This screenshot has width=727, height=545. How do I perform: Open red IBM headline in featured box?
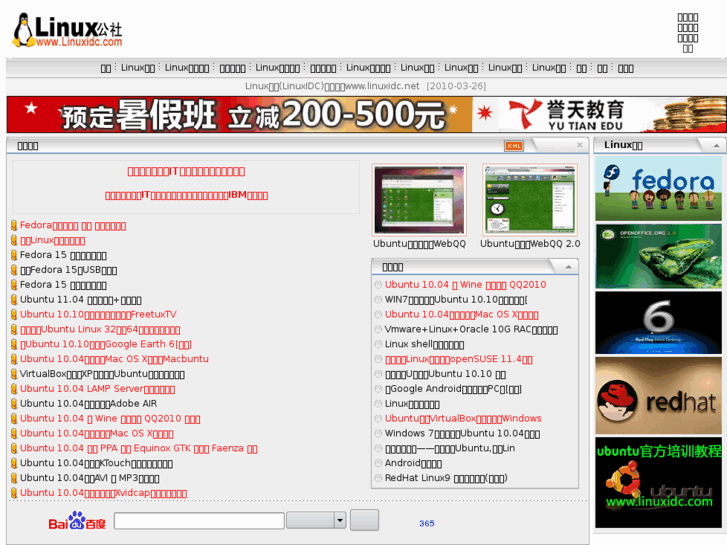click(x=186, y=195)
